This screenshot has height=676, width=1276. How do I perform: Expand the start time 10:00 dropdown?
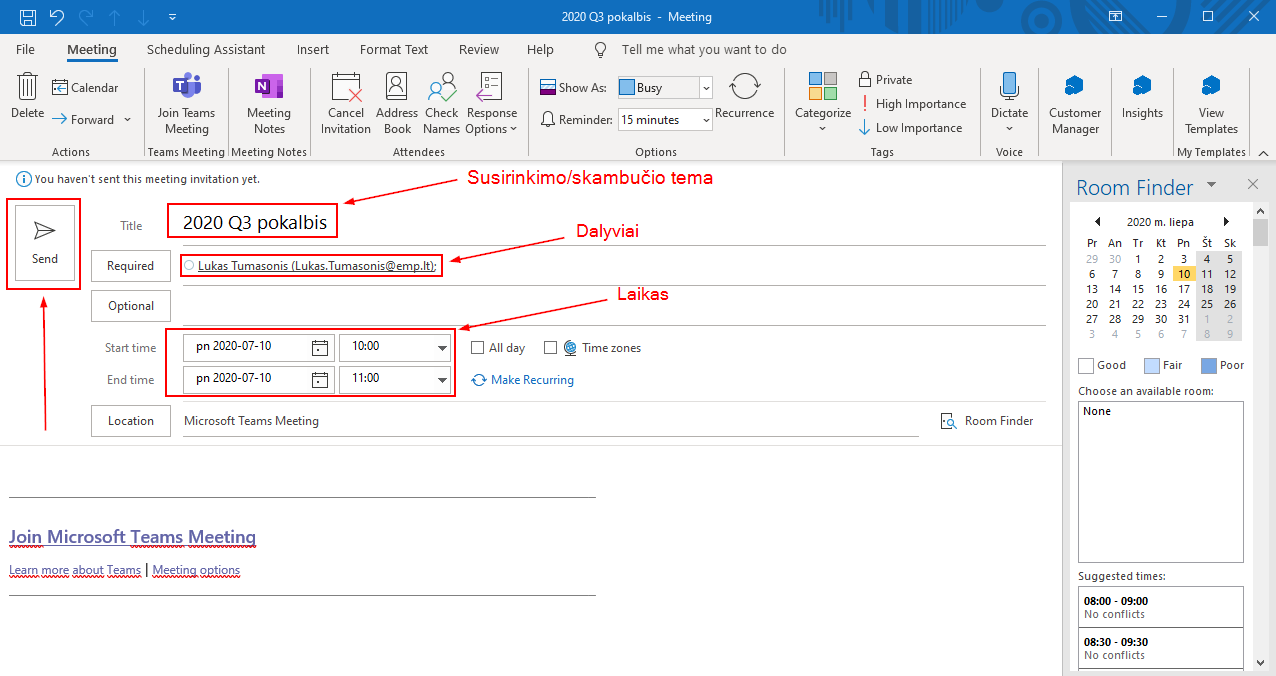(442, 348)
